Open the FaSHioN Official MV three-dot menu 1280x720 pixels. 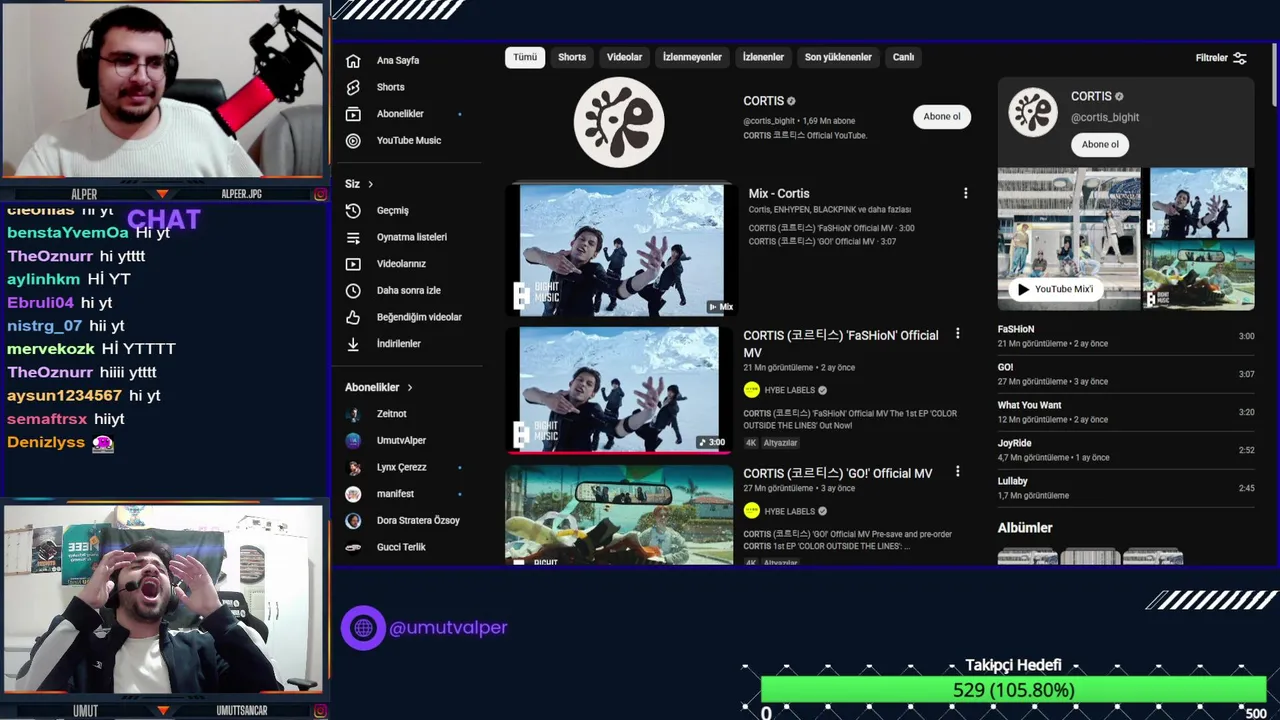[957, 334]
